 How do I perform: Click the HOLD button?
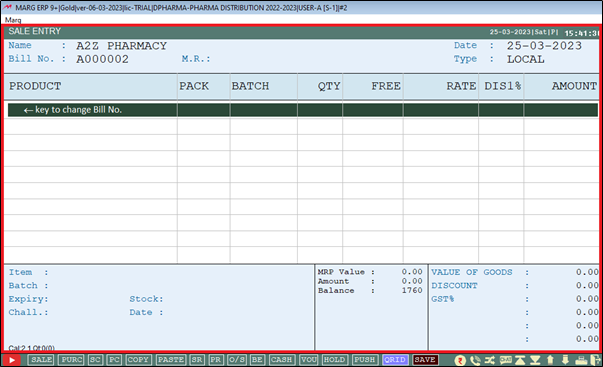(334, 360)
